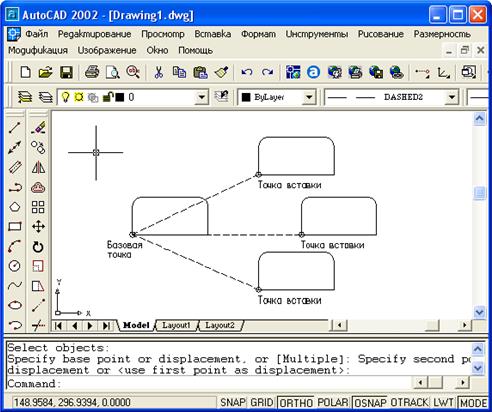Toggle OTRACK in status bar
Screen dimensions: 492x412
click(x=410, y=403)
